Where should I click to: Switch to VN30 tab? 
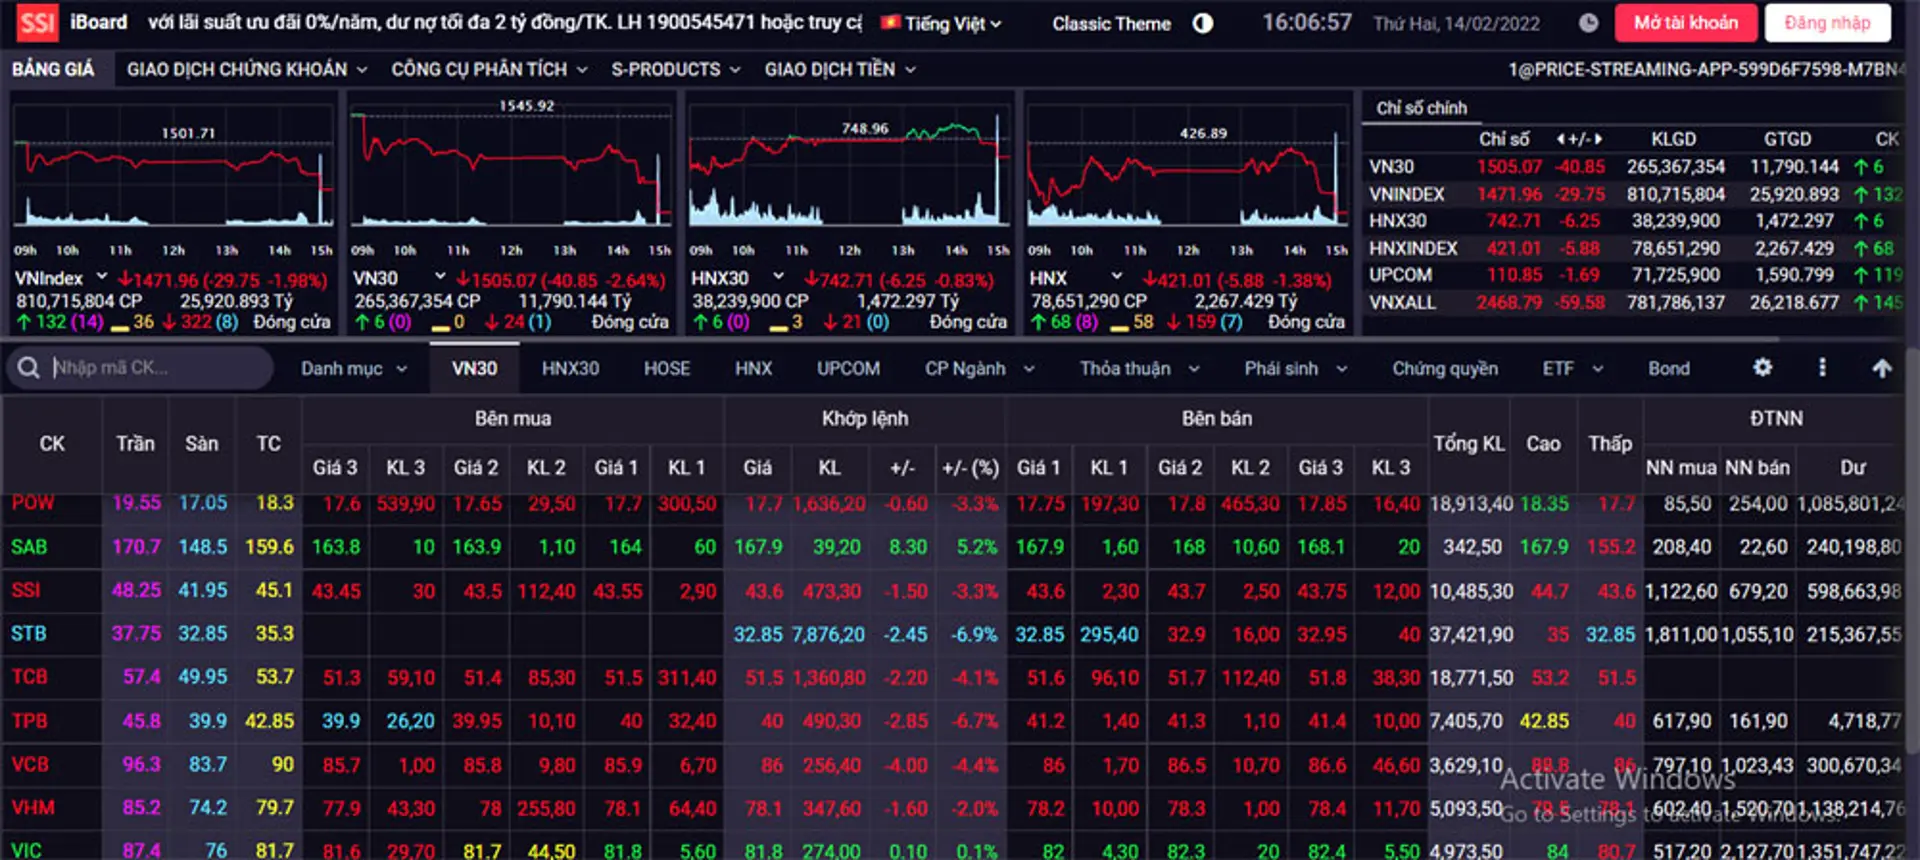(x=474, y=368)
